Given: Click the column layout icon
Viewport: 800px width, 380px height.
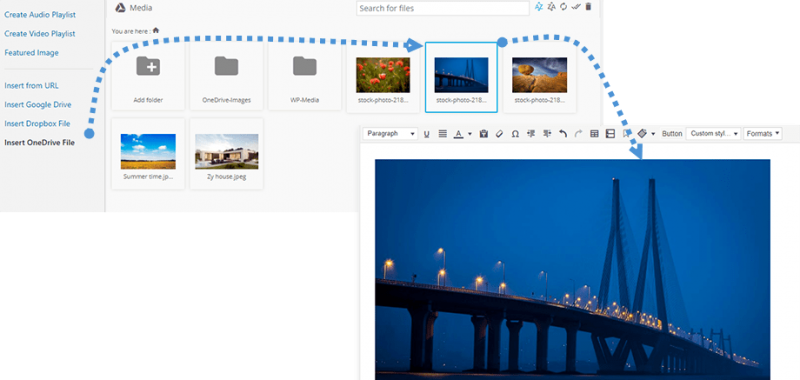Looking at the screenshot, I should point(610,134).
